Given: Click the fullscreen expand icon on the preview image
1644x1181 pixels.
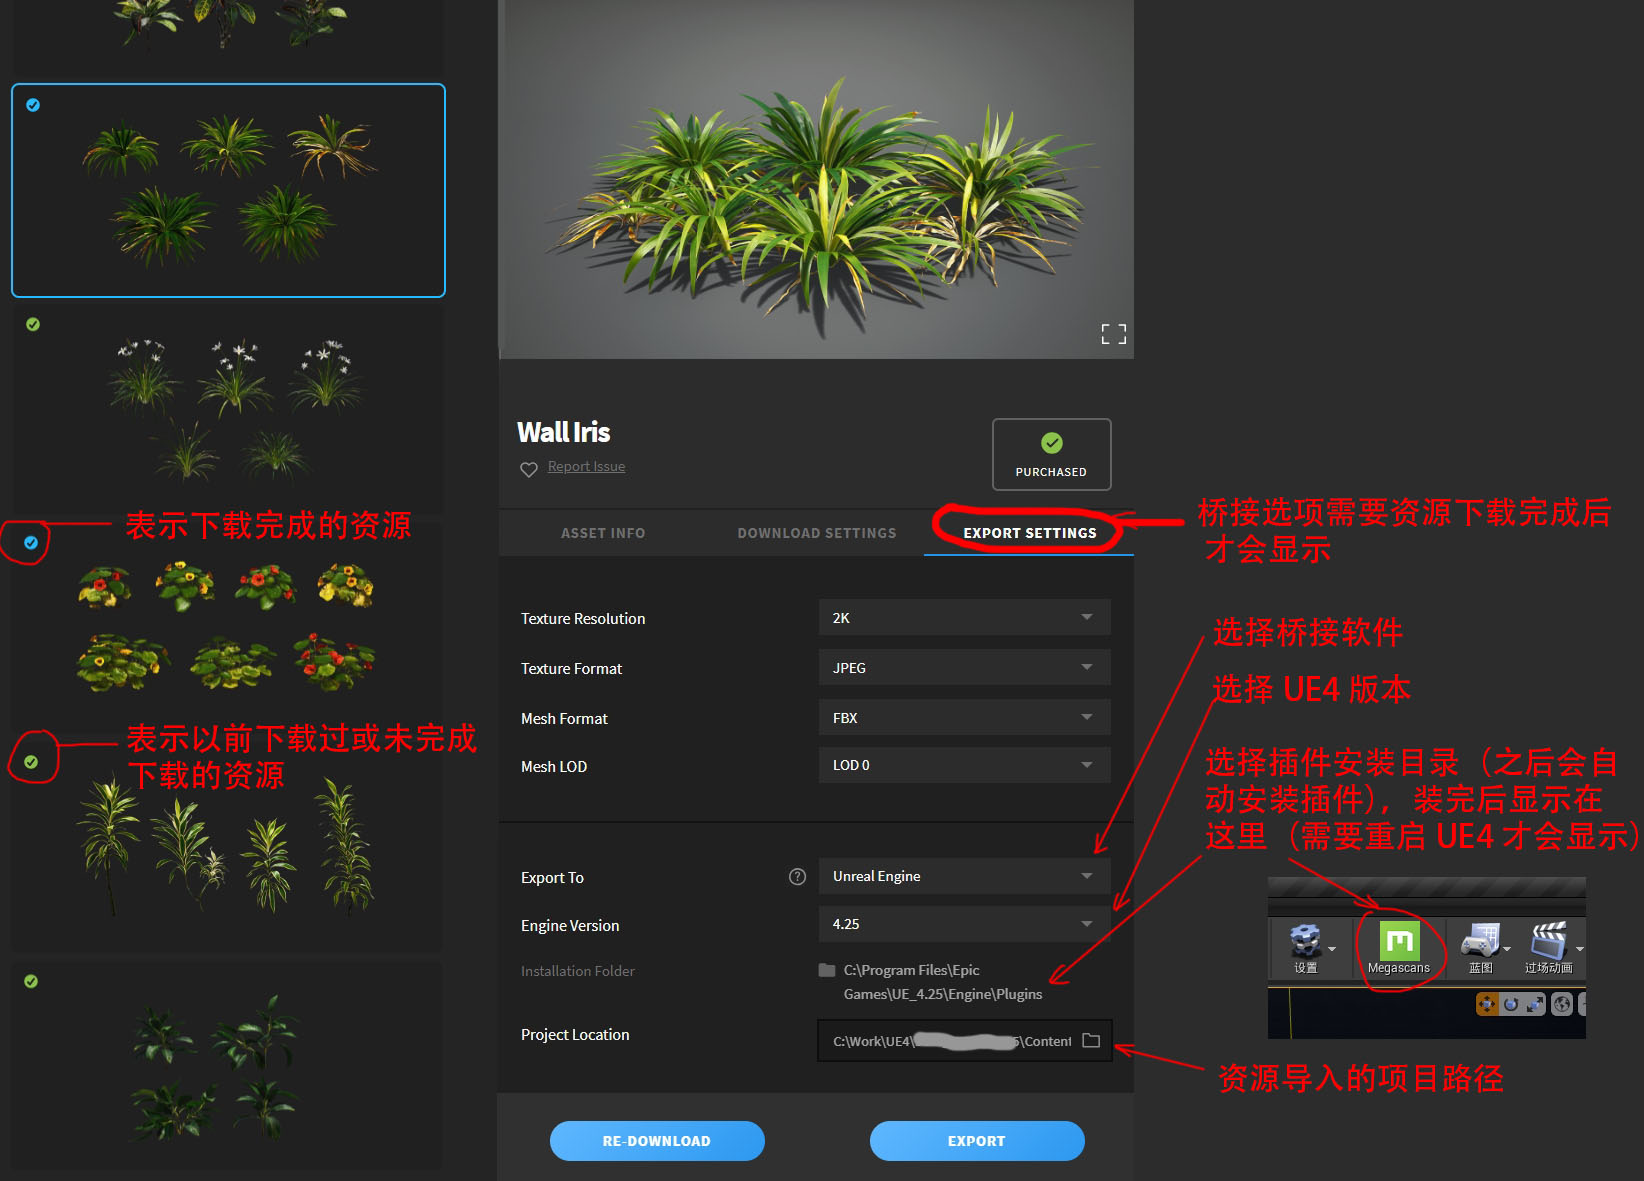Looking at the screenshot, I should coord(1112,334).
